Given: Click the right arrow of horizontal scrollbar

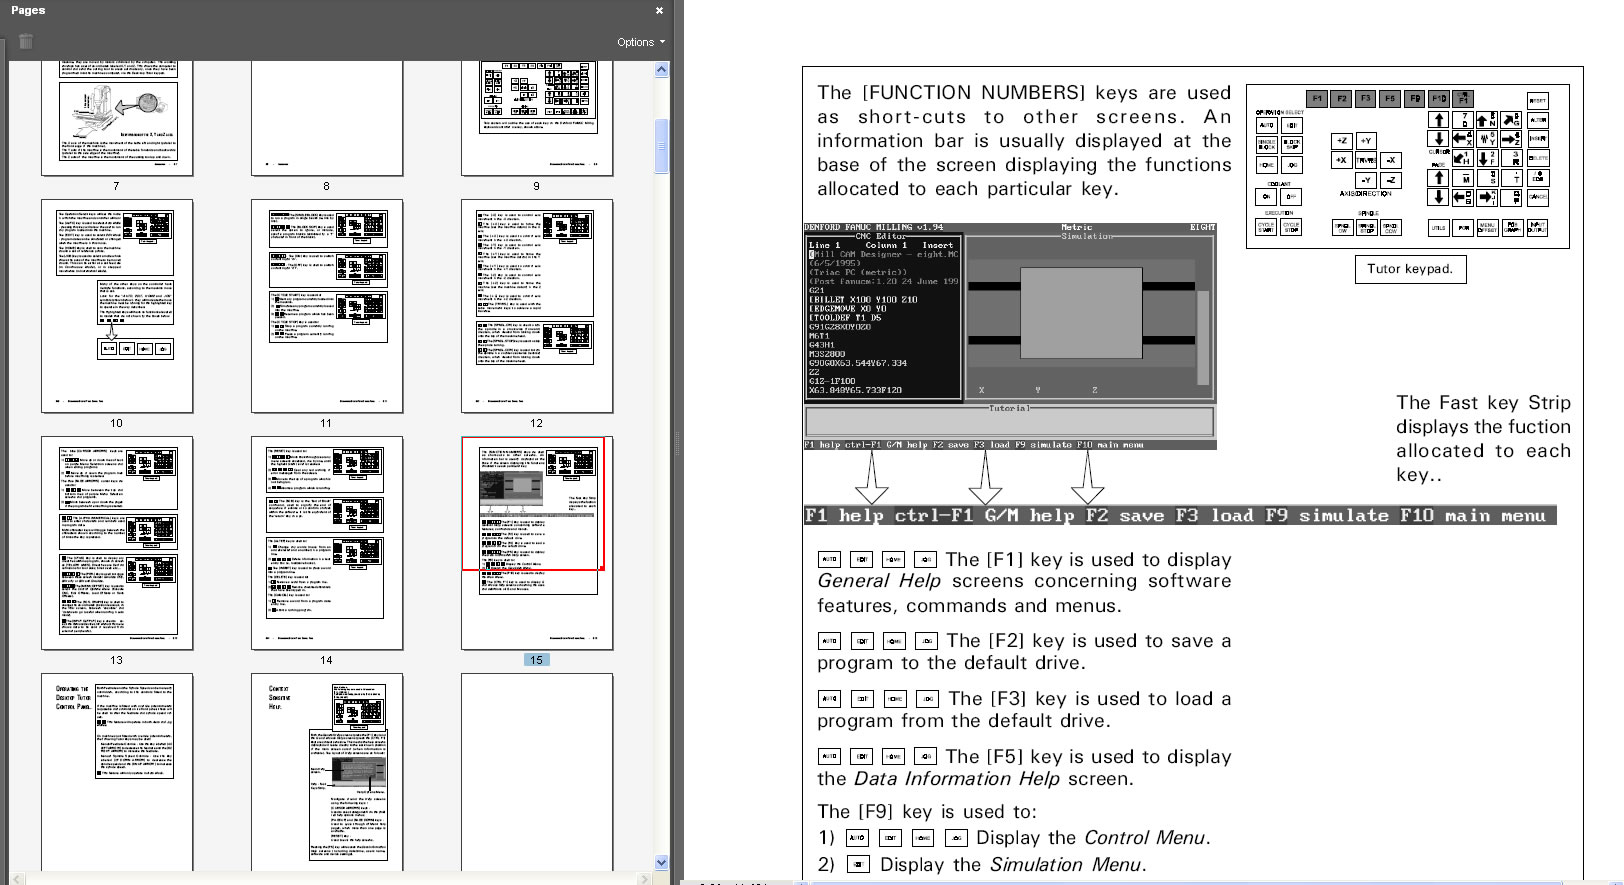Looking at the screenshot, I should (x=645, y=879).
